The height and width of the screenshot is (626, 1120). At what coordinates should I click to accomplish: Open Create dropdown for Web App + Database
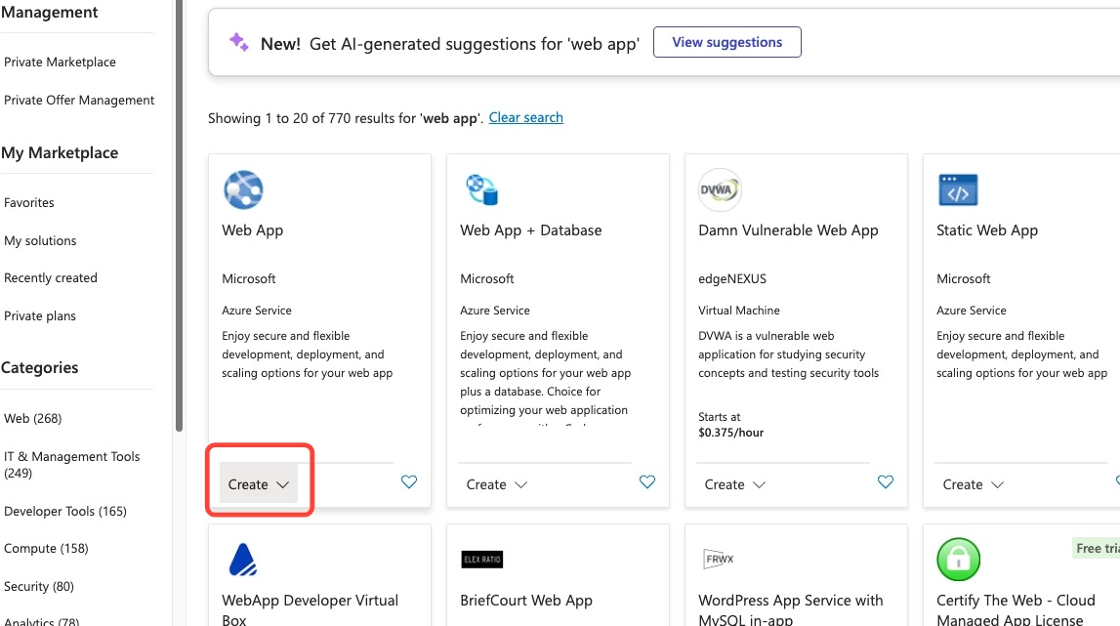(496, 485)
